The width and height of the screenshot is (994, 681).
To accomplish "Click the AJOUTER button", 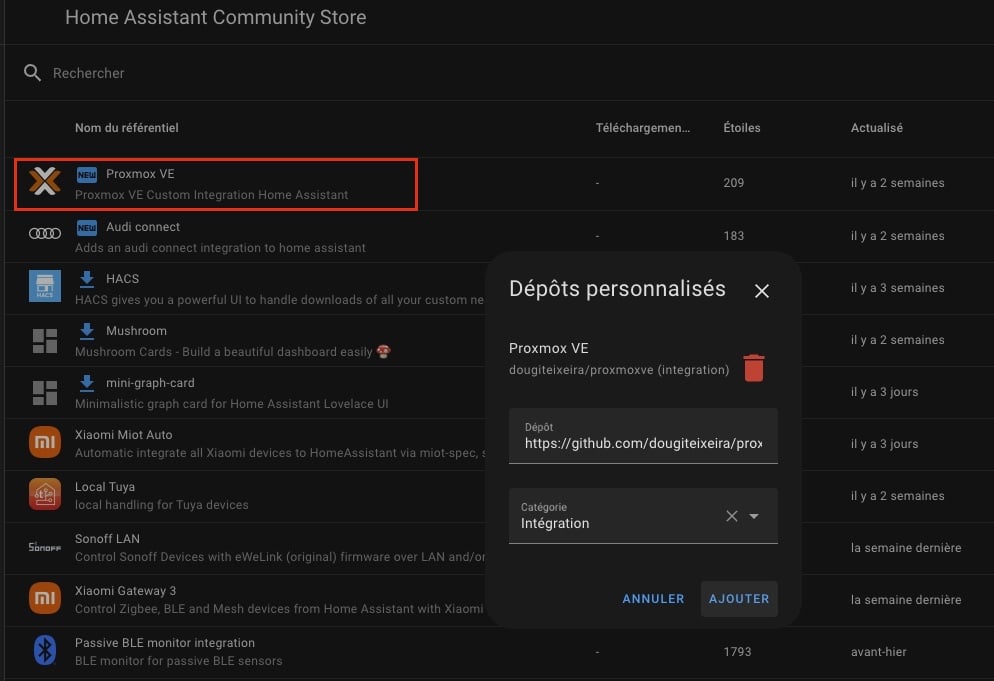I will point(739,599).
